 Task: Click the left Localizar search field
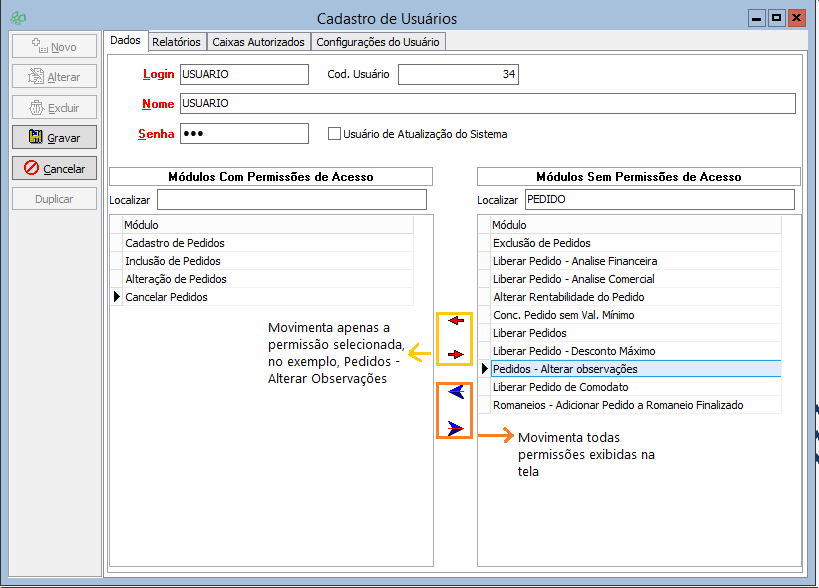pyautogui.click(x=291, y=200)
